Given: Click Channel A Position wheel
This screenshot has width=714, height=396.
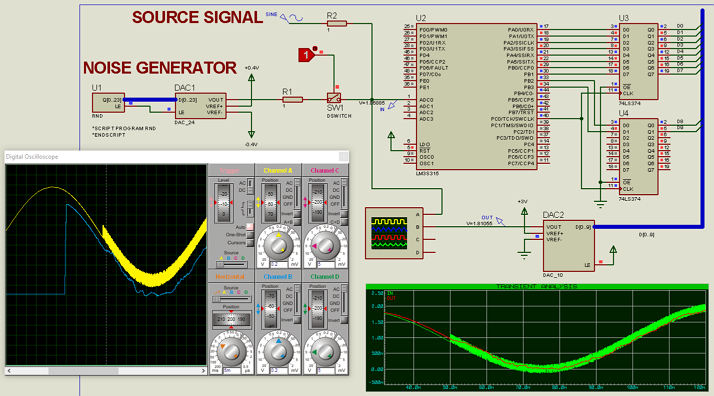Looking at the screenshot, I should click(270, 203).
